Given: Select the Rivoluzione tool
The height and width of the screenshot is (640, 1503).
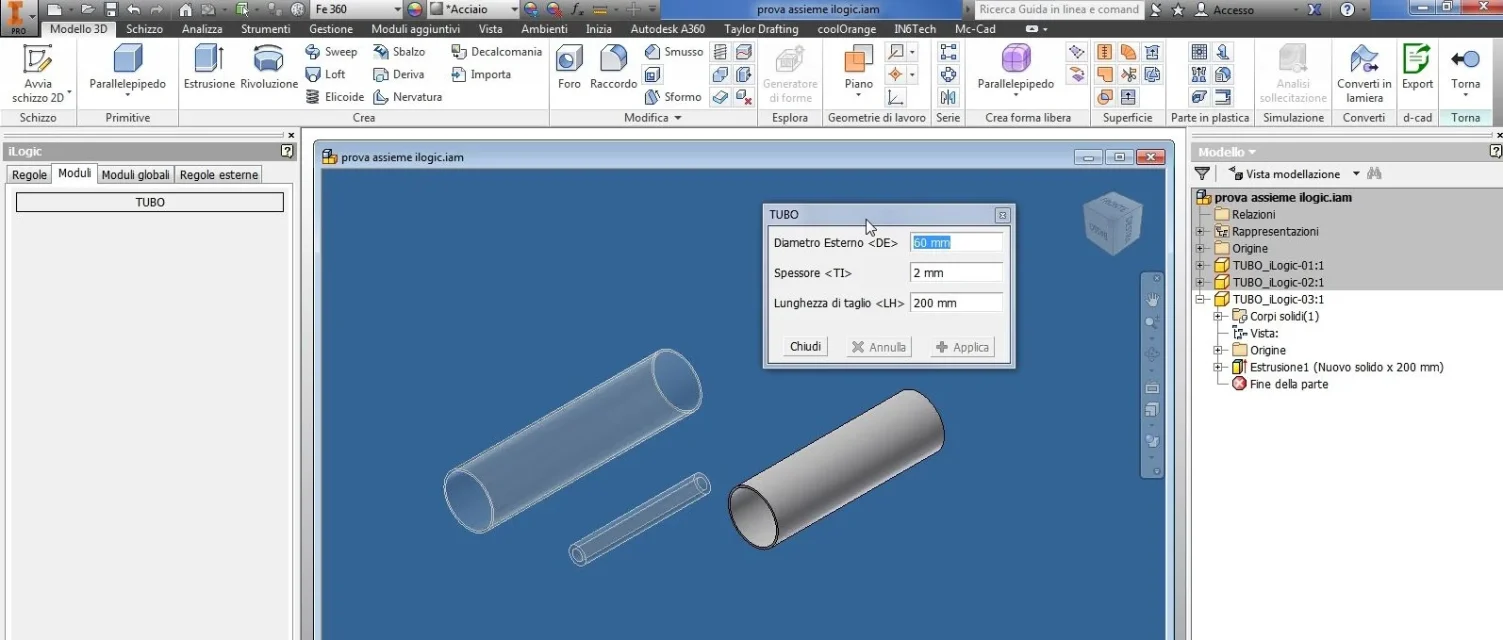Looking at the screenshot, I should [x=269, y=68].
